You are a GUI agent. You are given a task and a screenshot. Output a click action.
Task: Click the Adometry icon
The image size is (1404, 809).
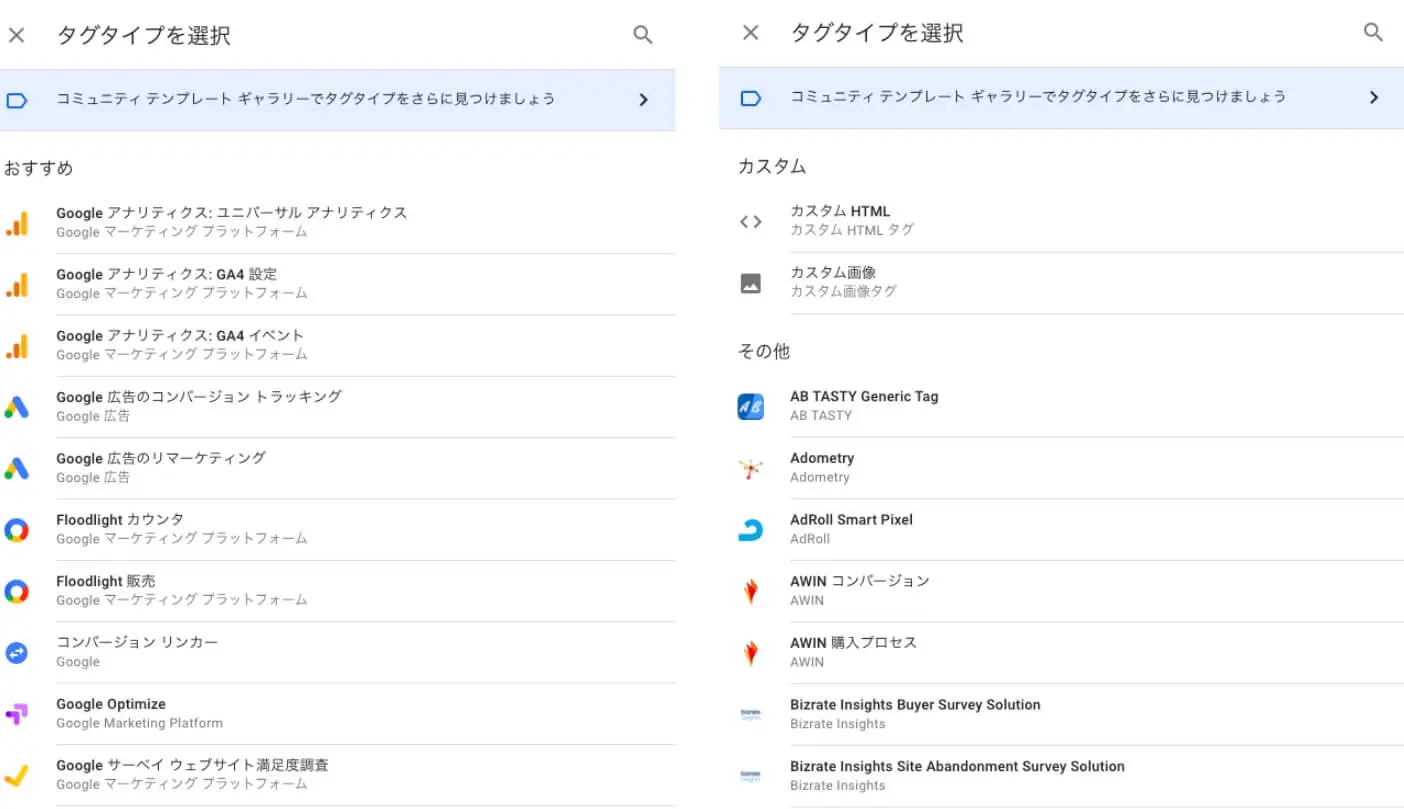click(x=751, y=468)
